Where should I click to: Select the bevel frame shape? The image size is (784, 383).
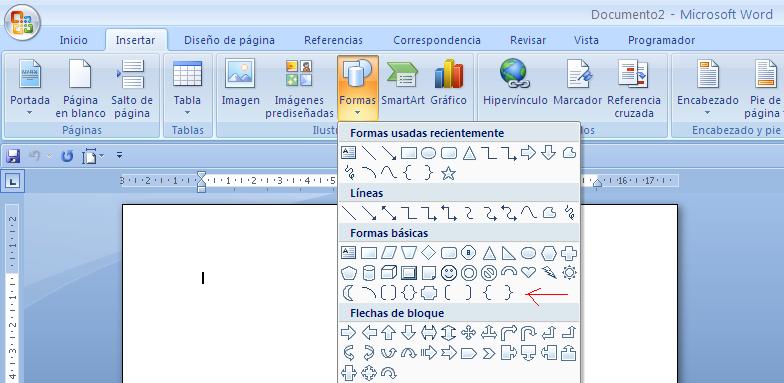coord(408,273)
